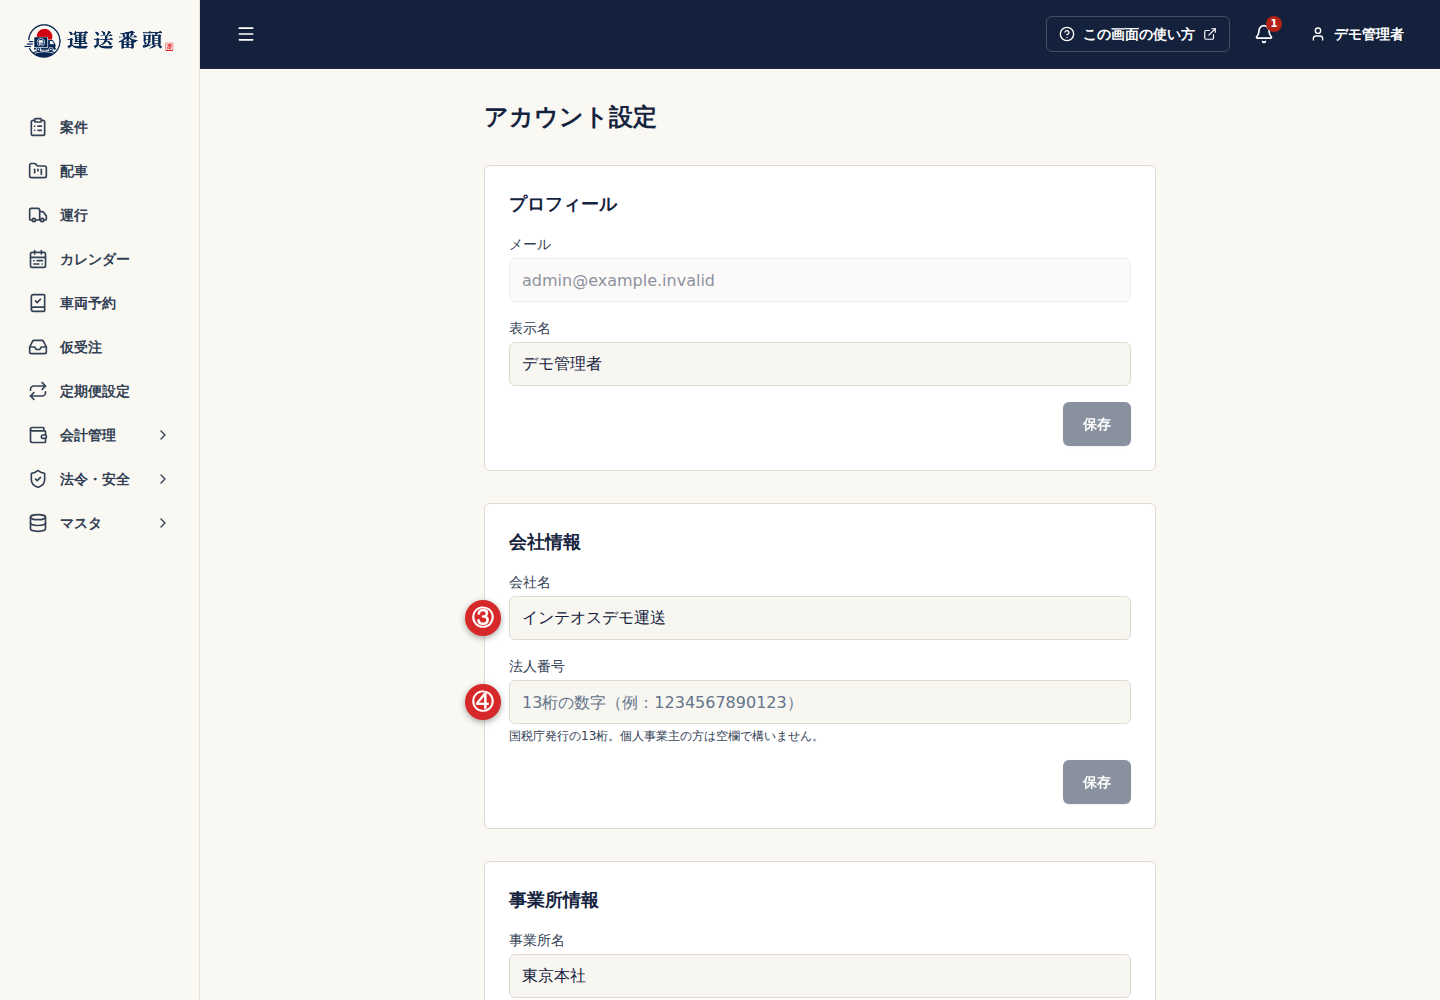This screenshot has width=1440, height=1000.
Task: Click the 車両予約 icon
Action: pyautogui.click(x=38, y=303)
